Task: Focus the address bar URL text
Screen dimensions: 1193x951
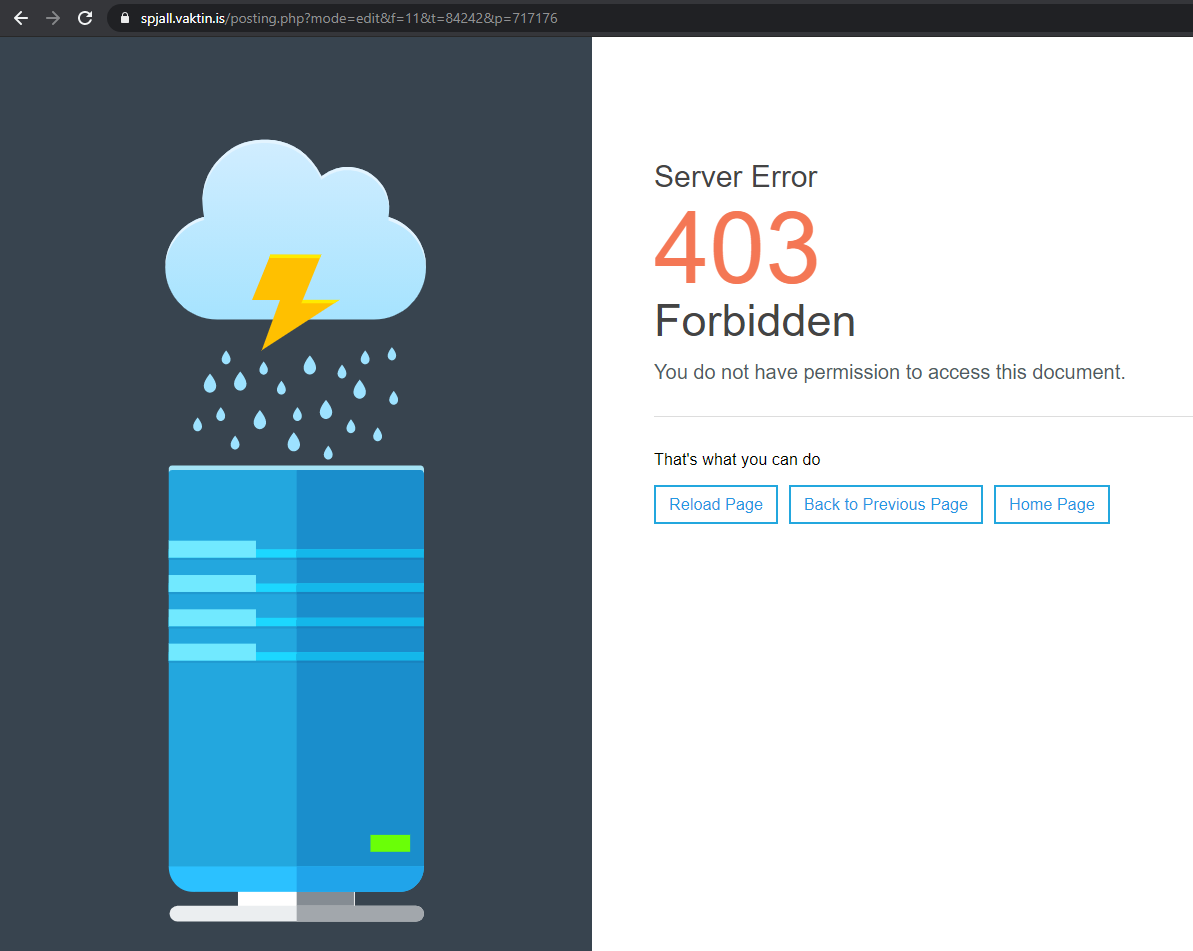Action: [350, 18]
